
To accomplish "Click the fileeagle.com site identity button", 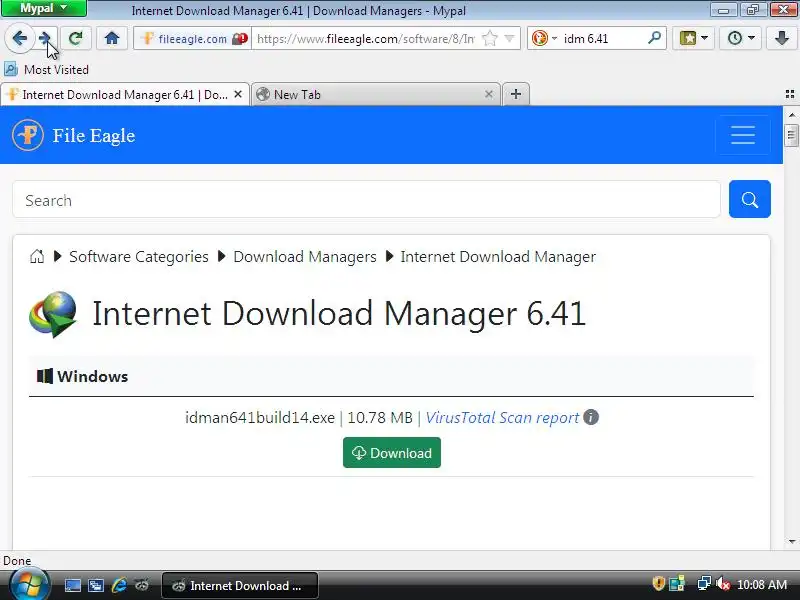I will pos(192,38).
